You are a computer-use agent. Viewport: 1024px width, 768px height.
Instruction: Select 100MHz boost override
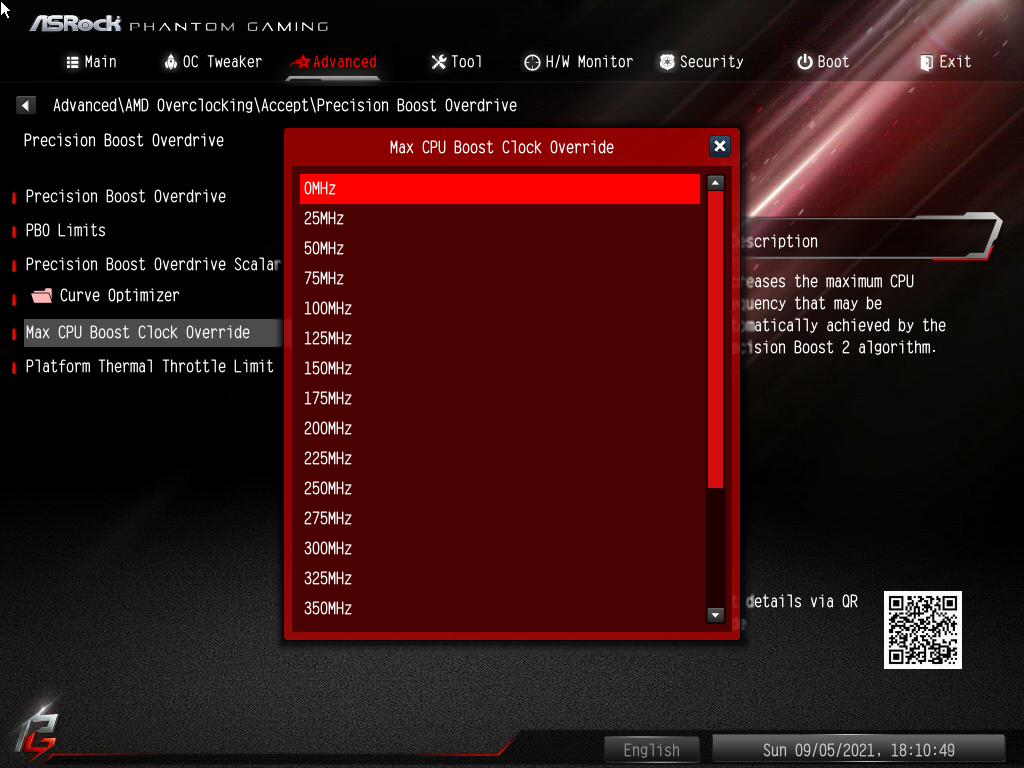click(x=500, y=309)
